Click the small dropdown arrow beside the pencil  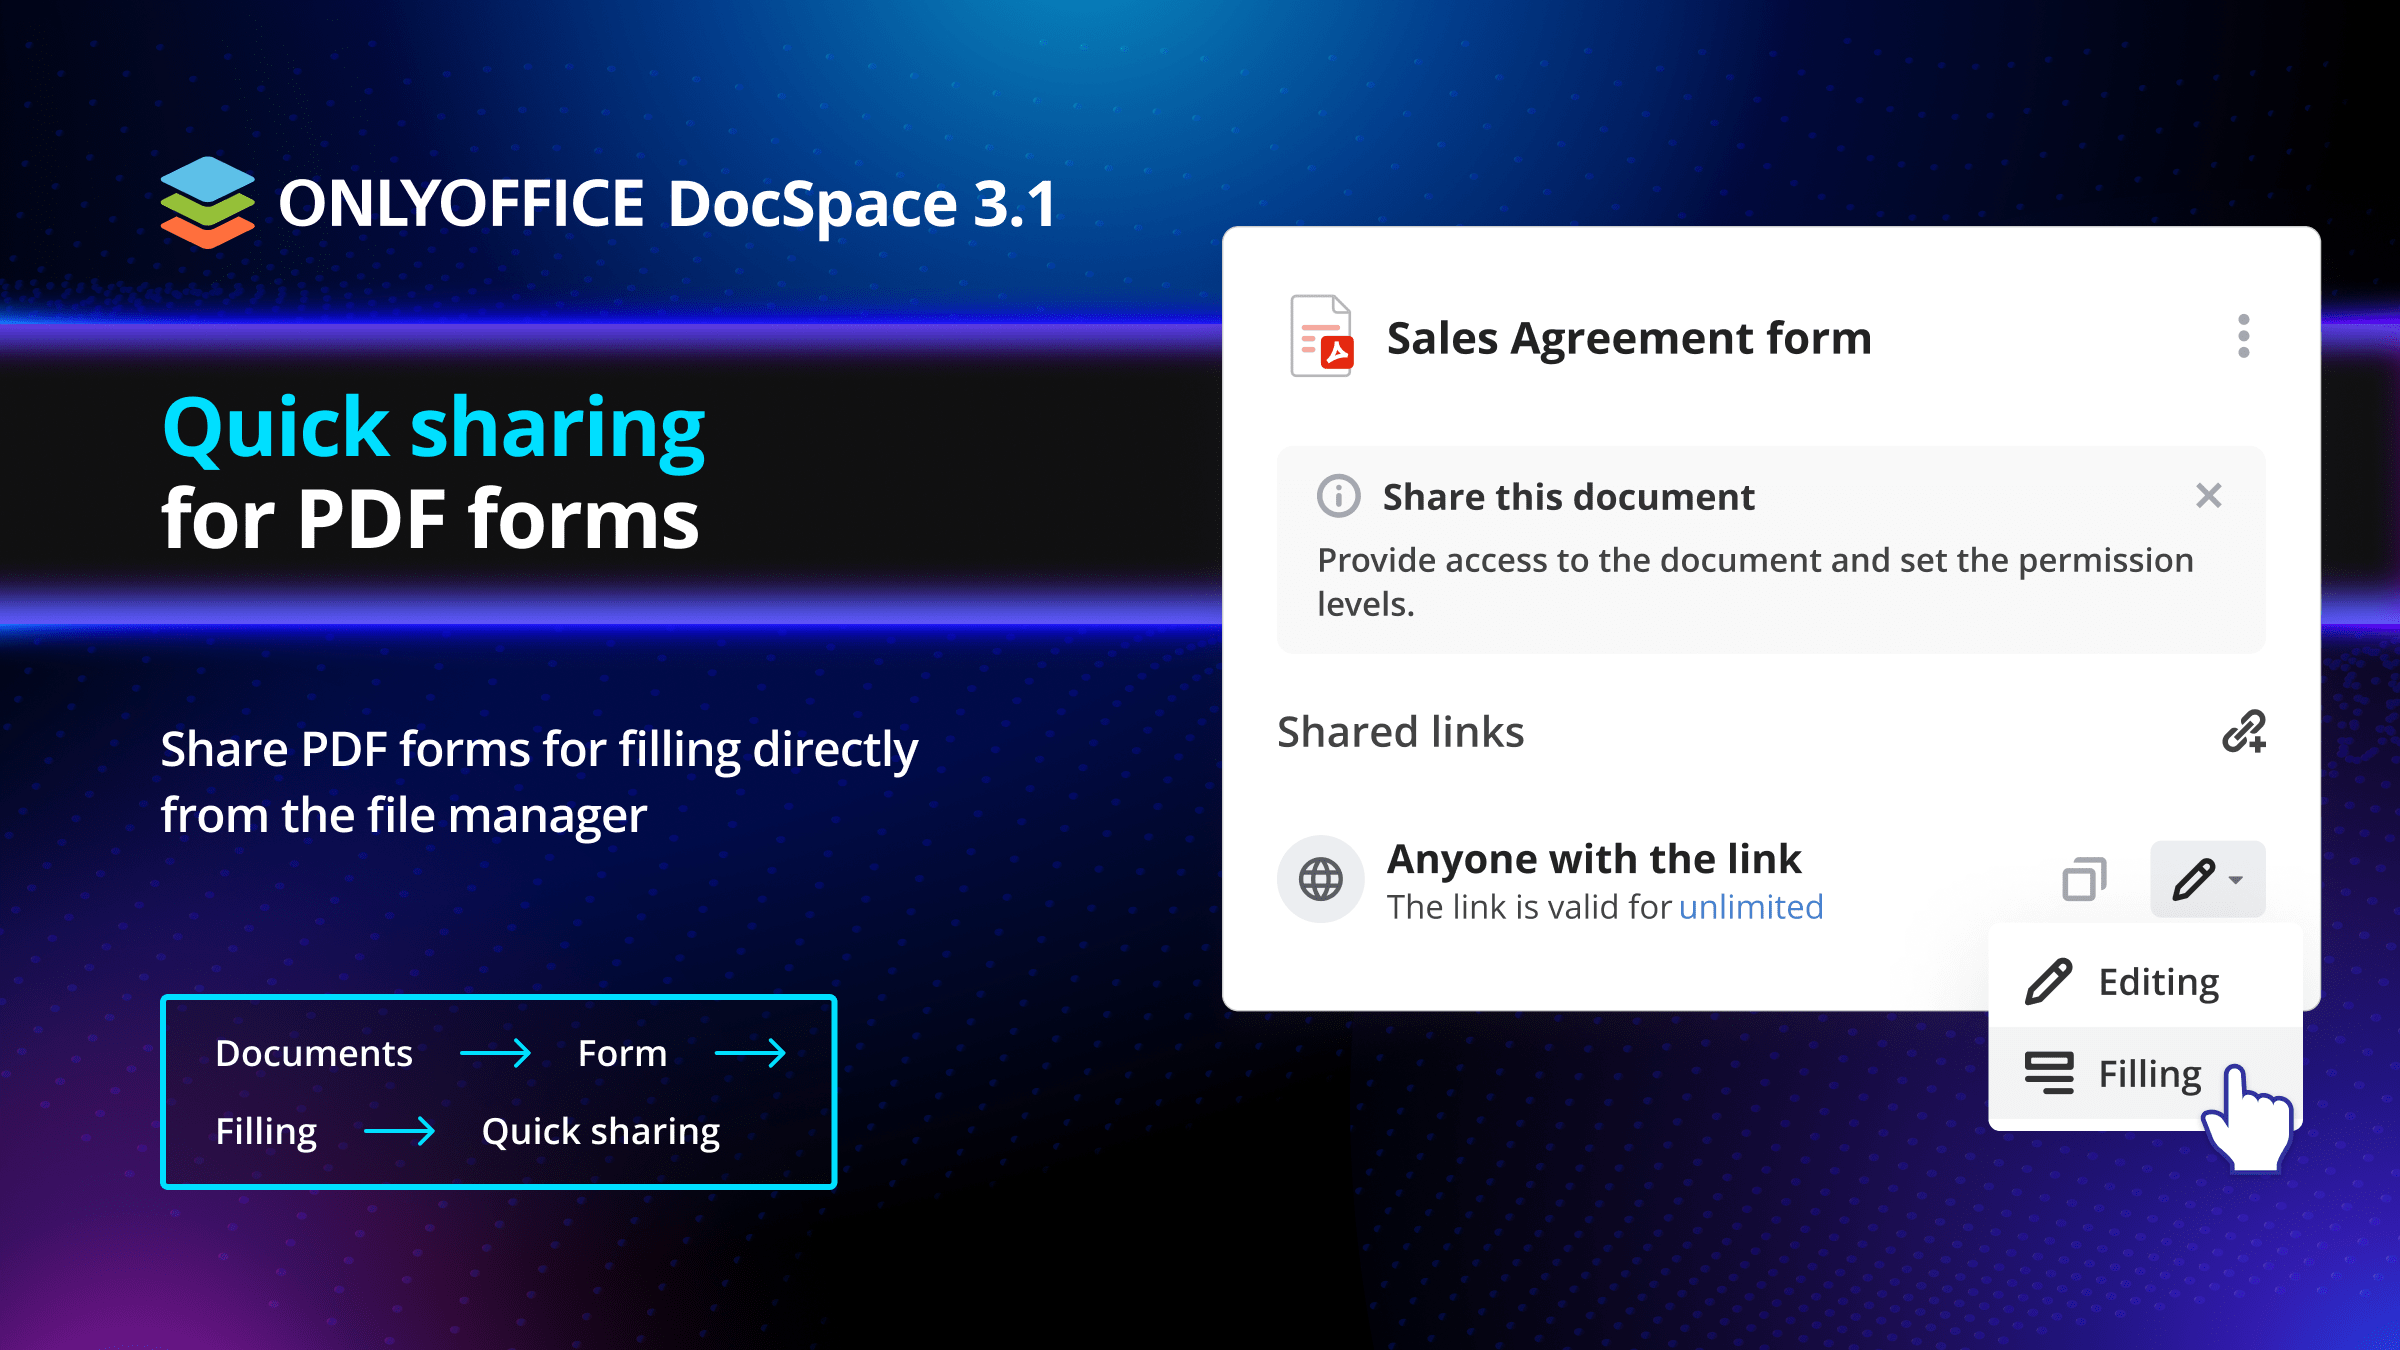(2236, 880)
